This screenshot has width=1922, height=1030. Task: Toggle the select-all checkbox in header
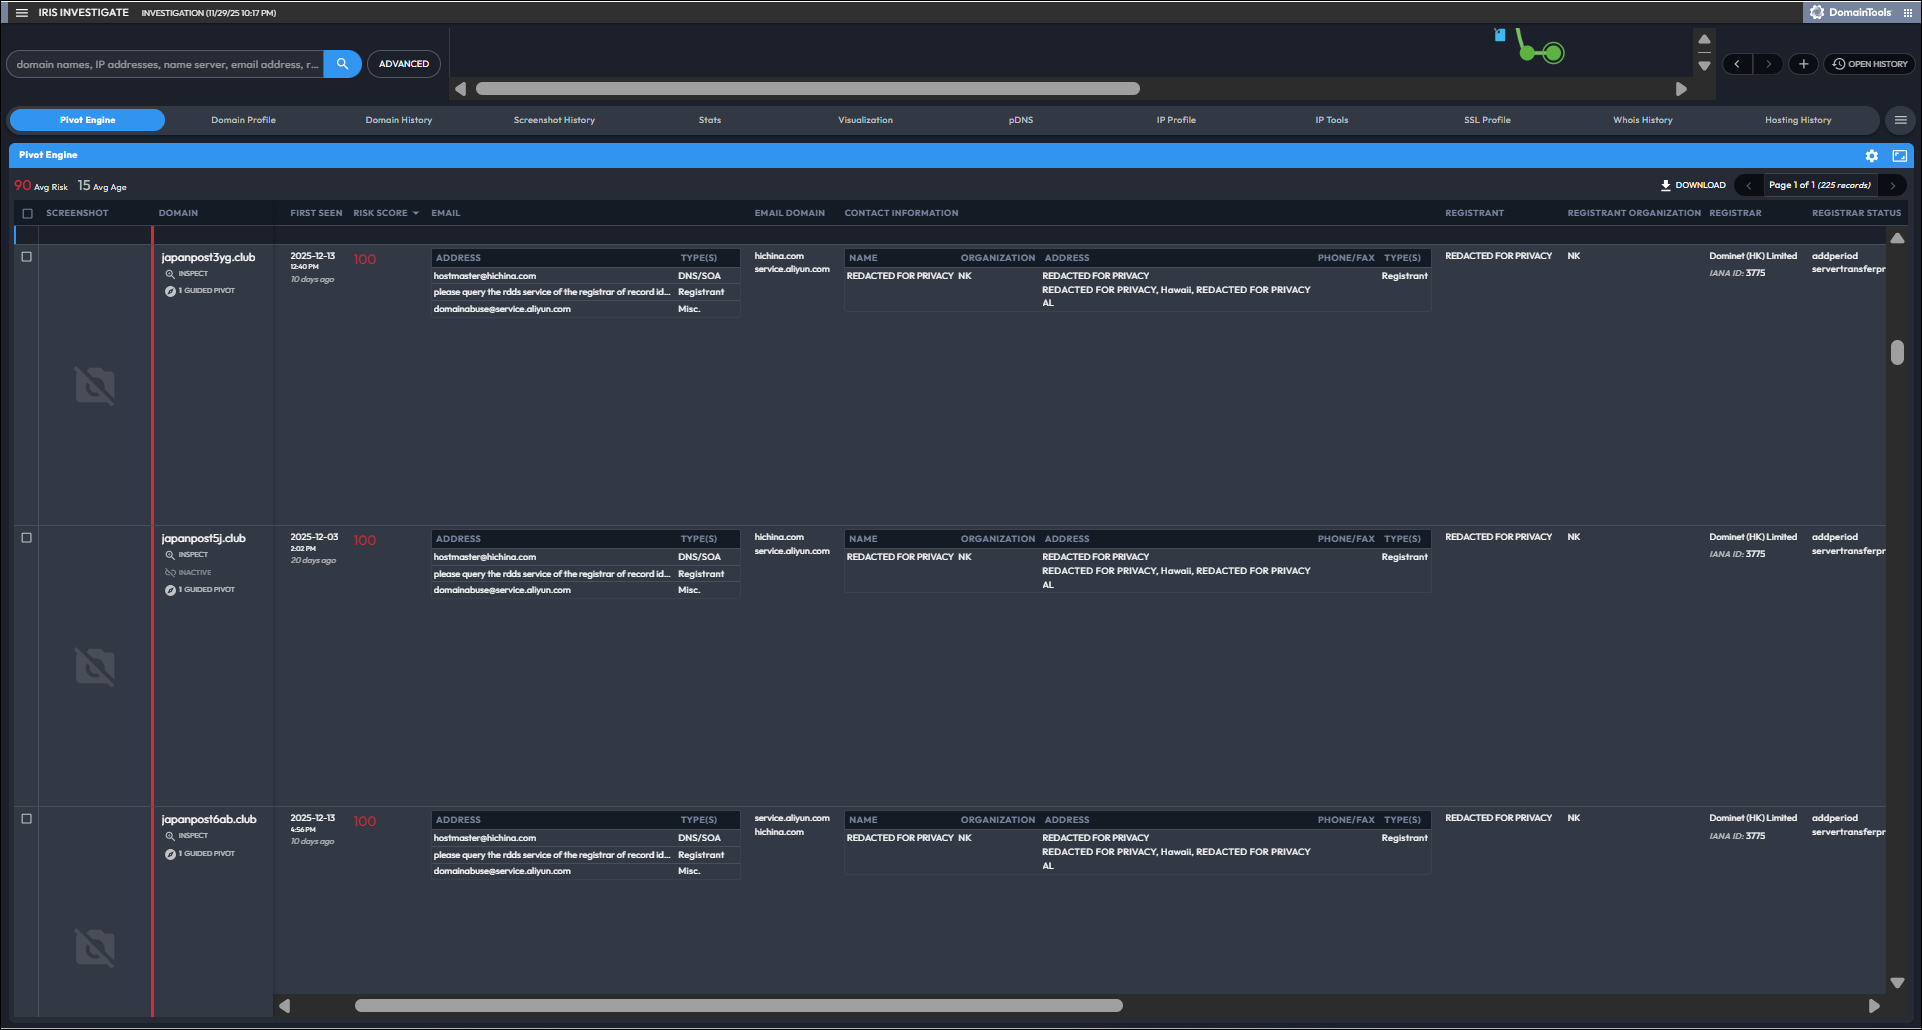click(27, 213)
